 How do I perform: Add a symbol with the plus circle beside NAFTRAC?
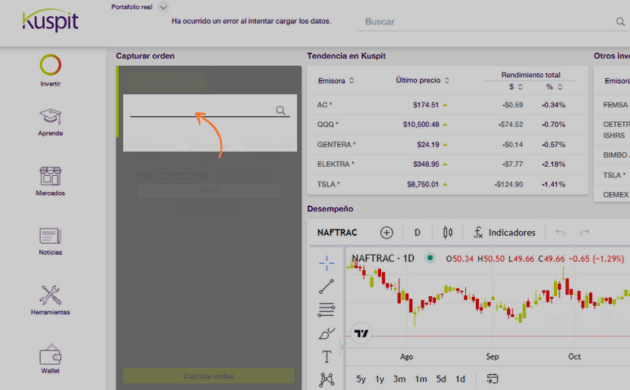pyautogui.click(x=387, y=233)
